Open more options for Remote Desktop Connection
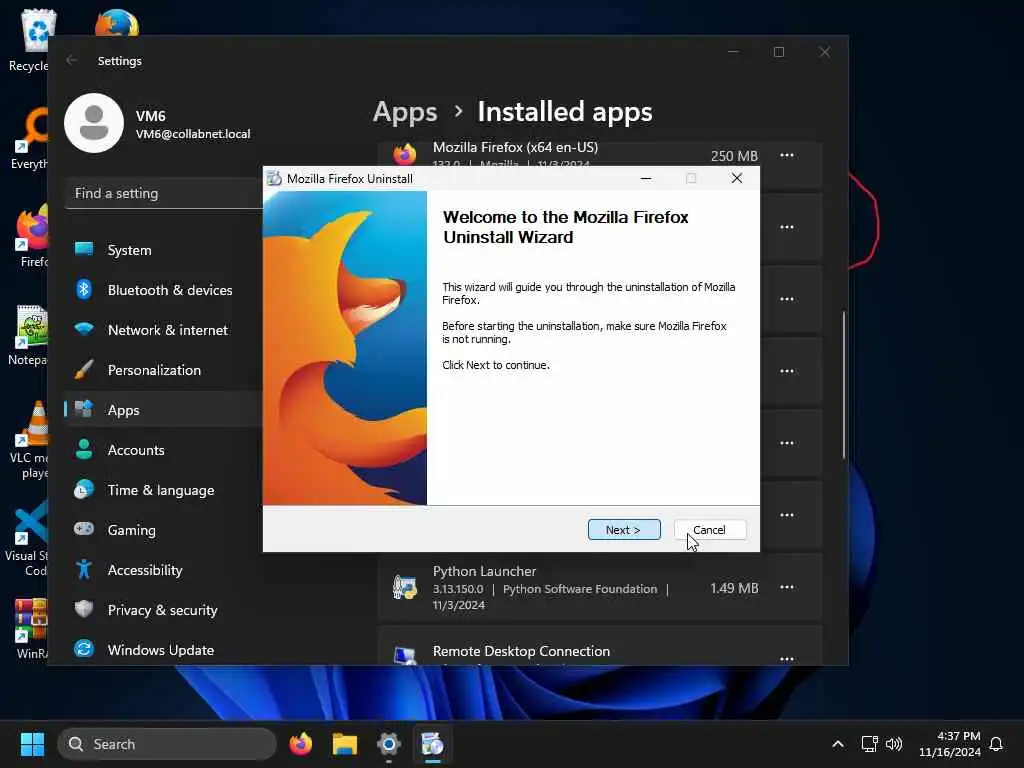 (x=787, y=659)
